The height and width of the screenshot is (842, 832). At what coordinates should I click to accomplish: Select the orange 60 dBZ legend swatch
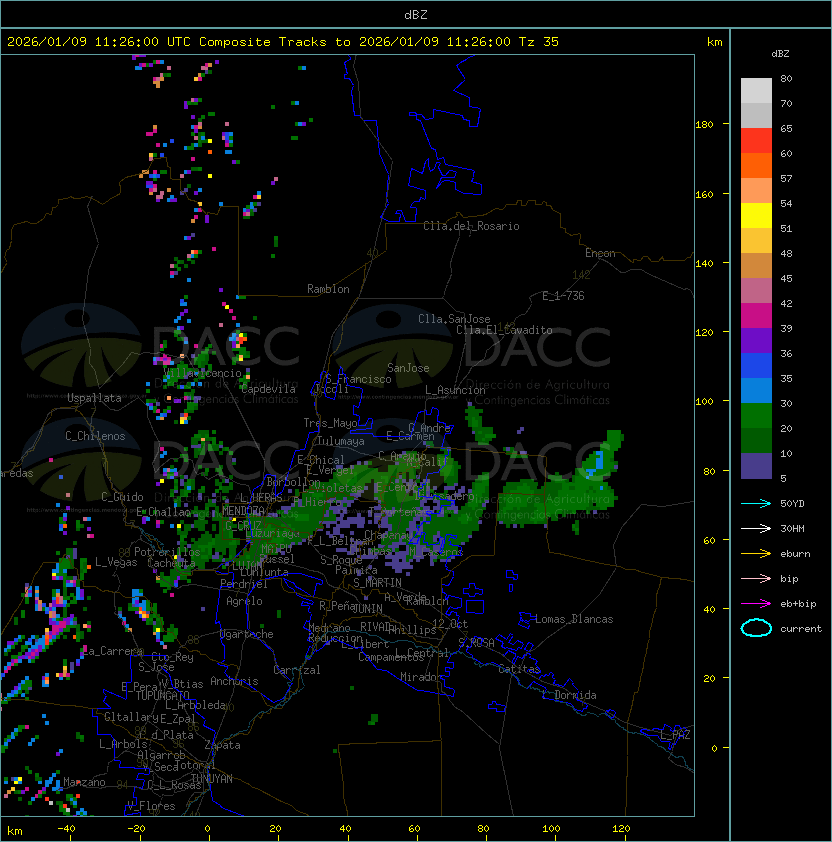(x=756, y=165)
